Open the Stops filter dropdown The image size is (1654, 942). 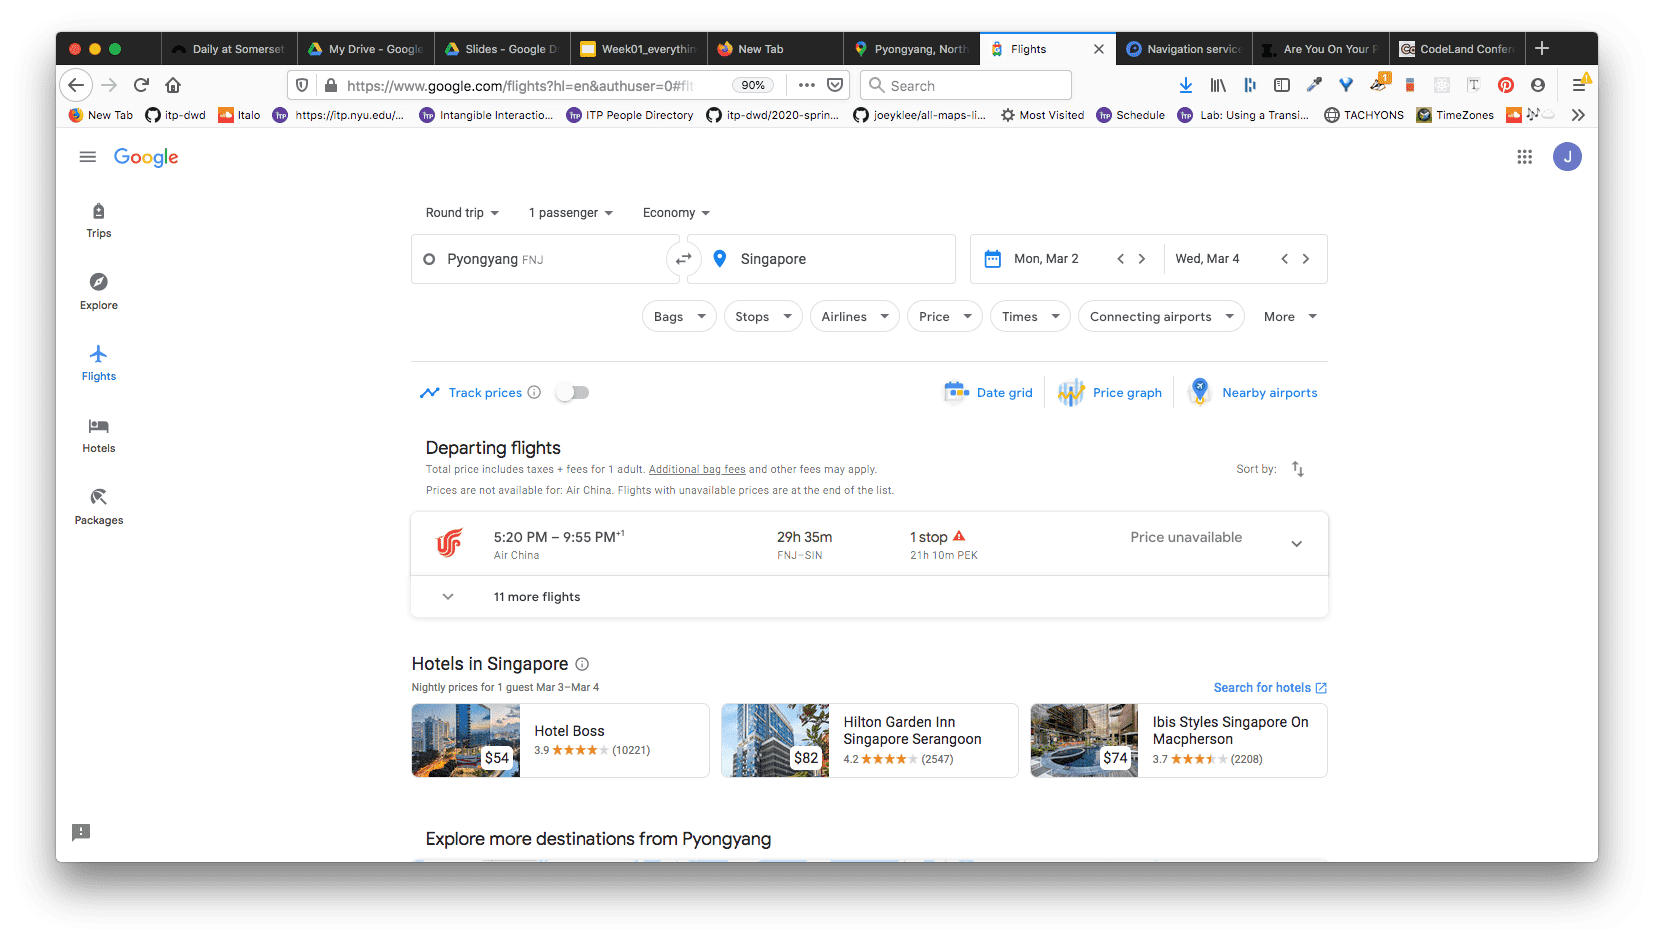click(x=763, y=317)
